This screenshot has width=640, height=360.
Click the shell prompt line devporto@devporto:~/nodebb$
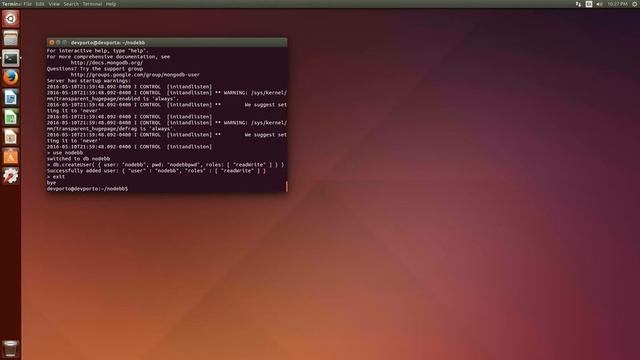pyautogui.click(x=87, y=189)
